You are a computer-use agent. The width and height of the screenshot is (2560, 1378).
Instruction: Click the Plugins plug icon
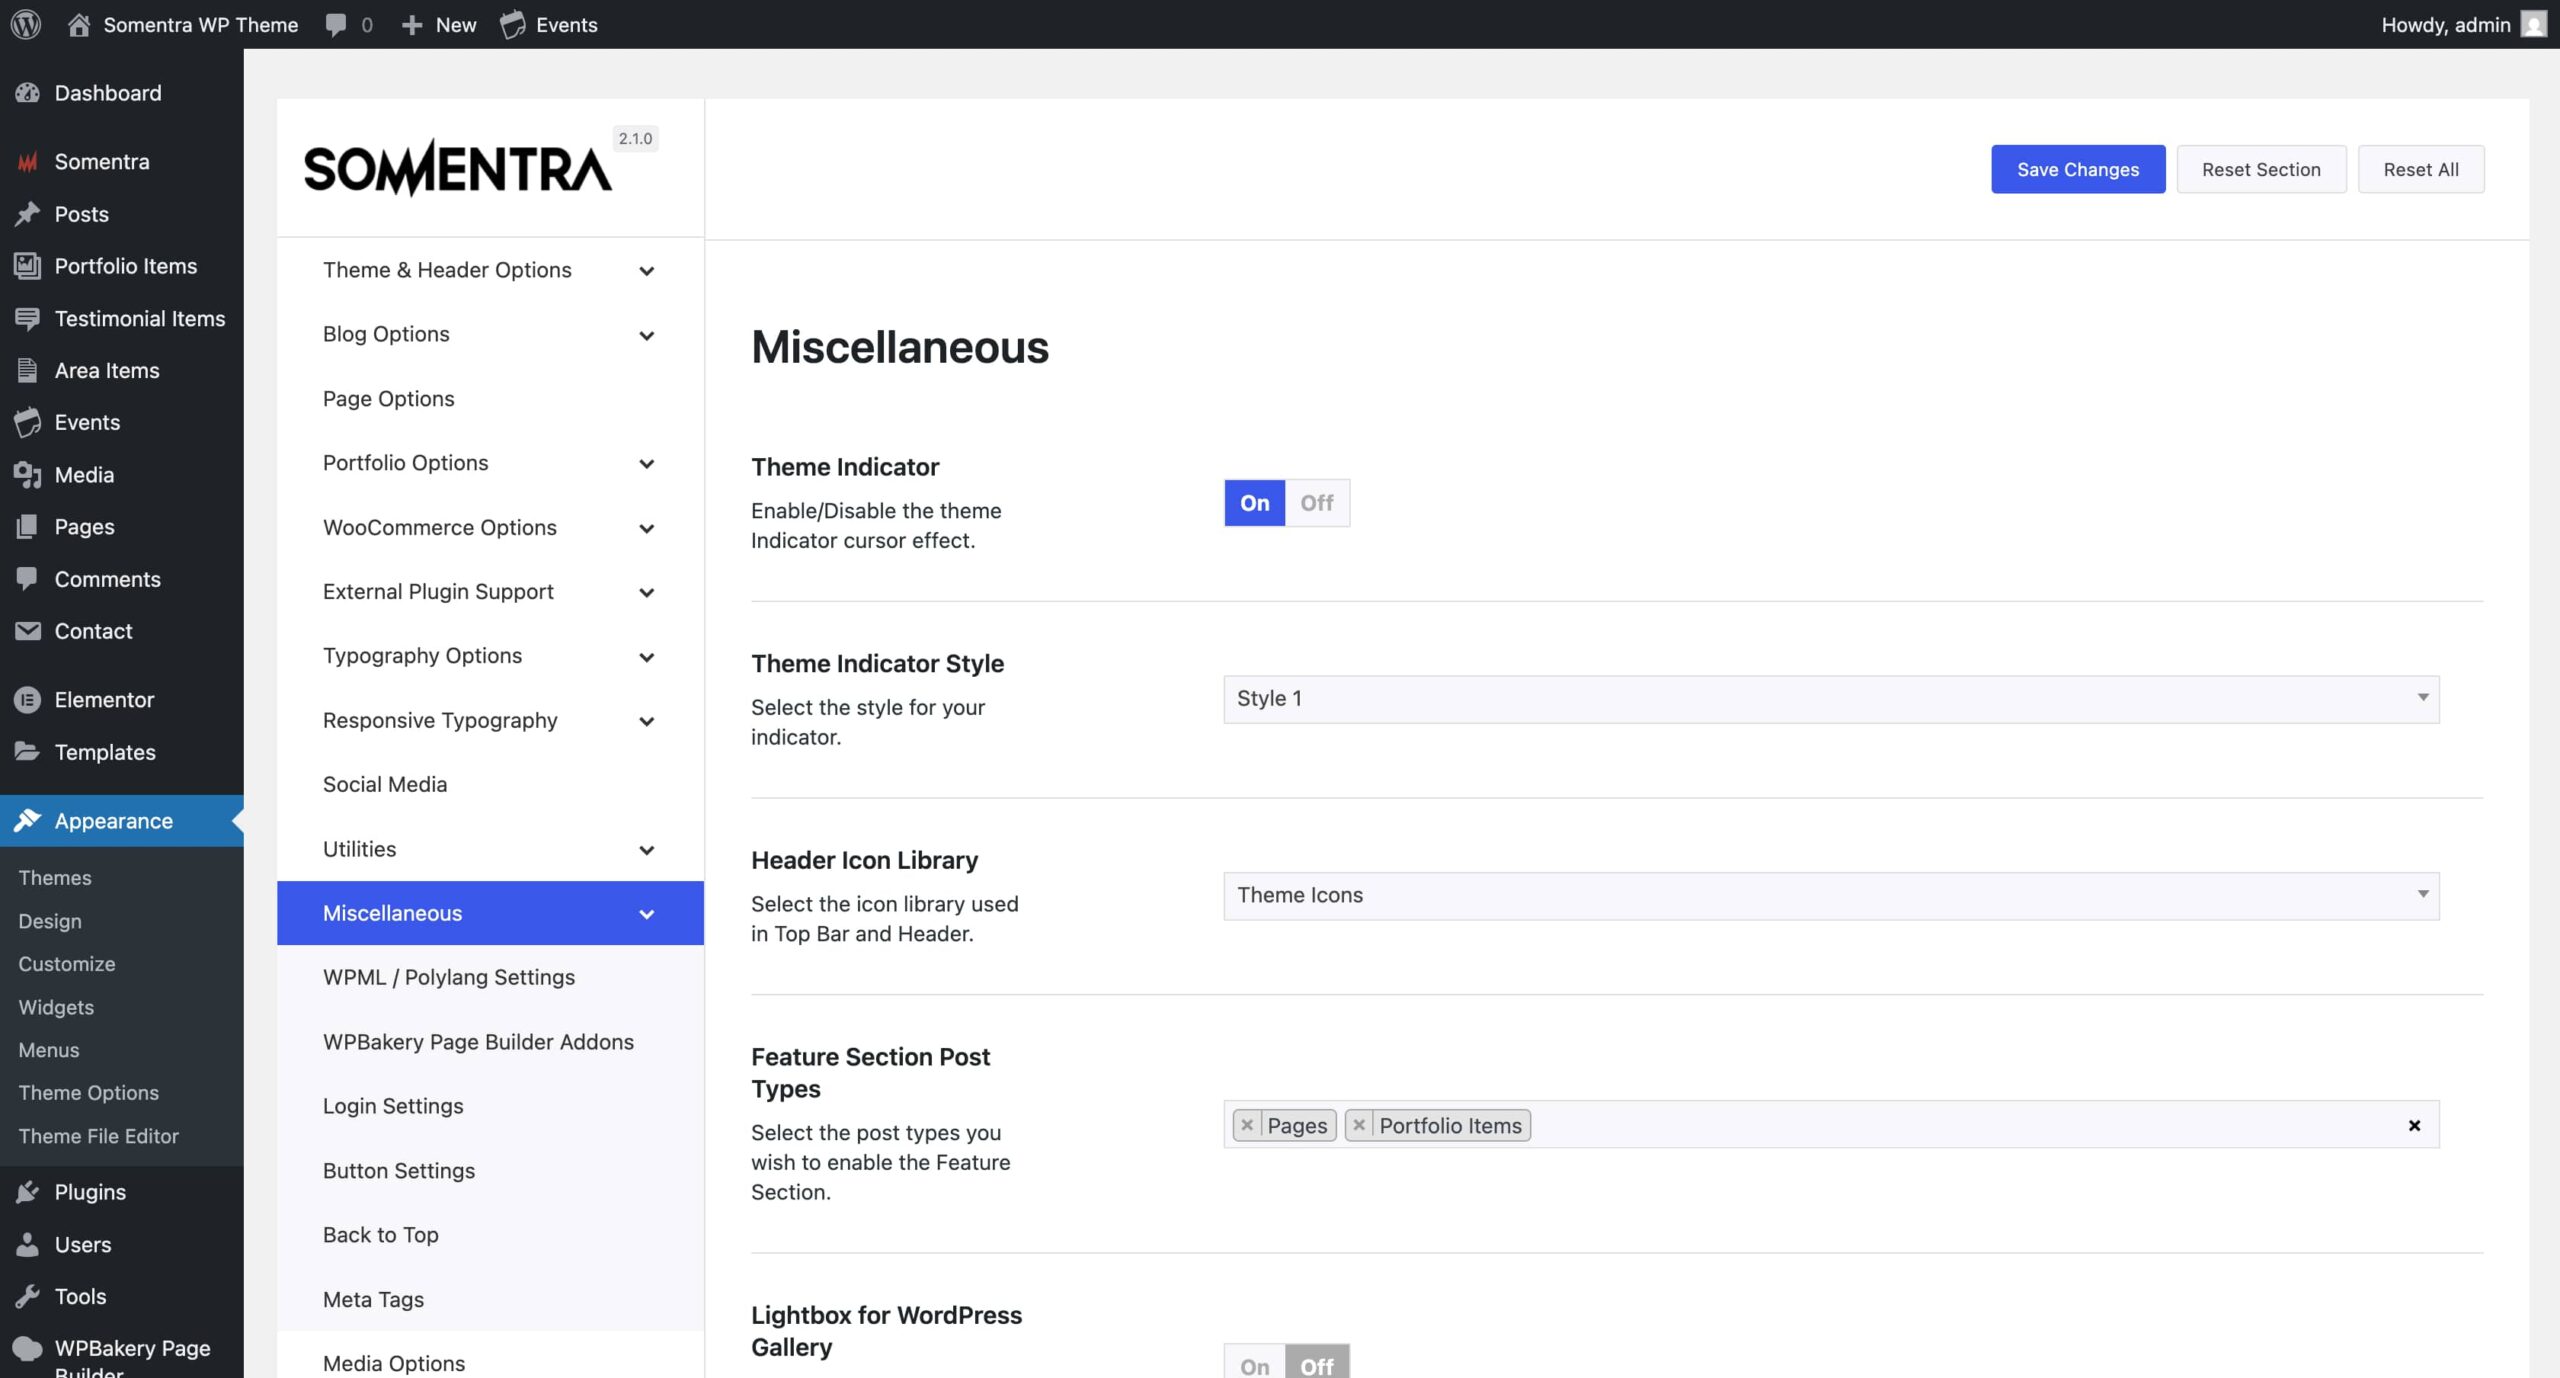tap(28, 1192)
